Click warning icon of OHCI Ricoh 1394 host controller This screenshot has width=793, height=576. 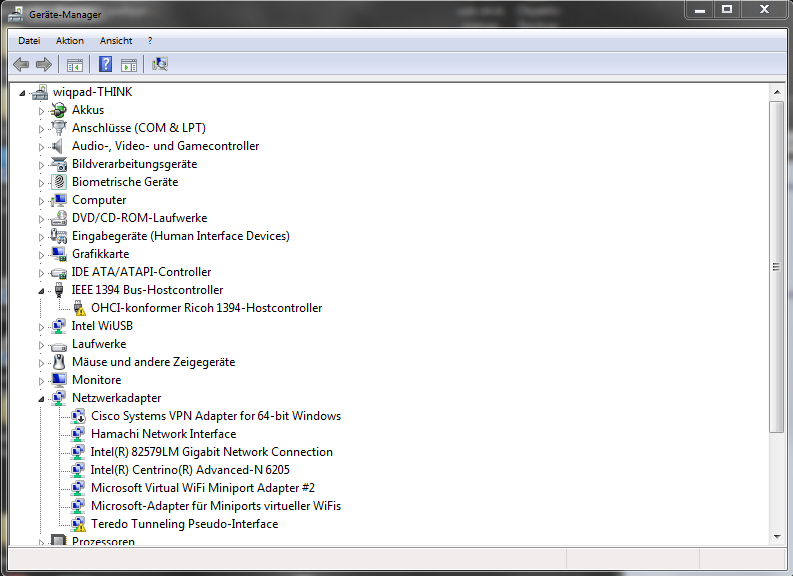click(78, 308)
